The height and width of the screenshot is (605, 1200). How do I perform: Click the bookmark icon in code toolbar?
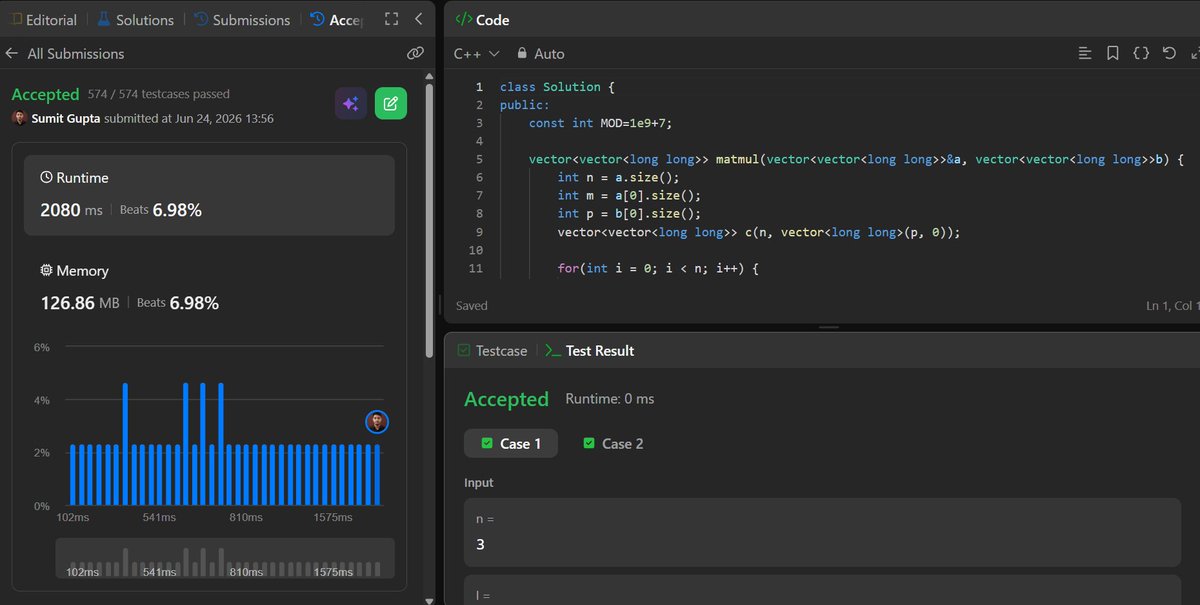[x=1113, y=53]
